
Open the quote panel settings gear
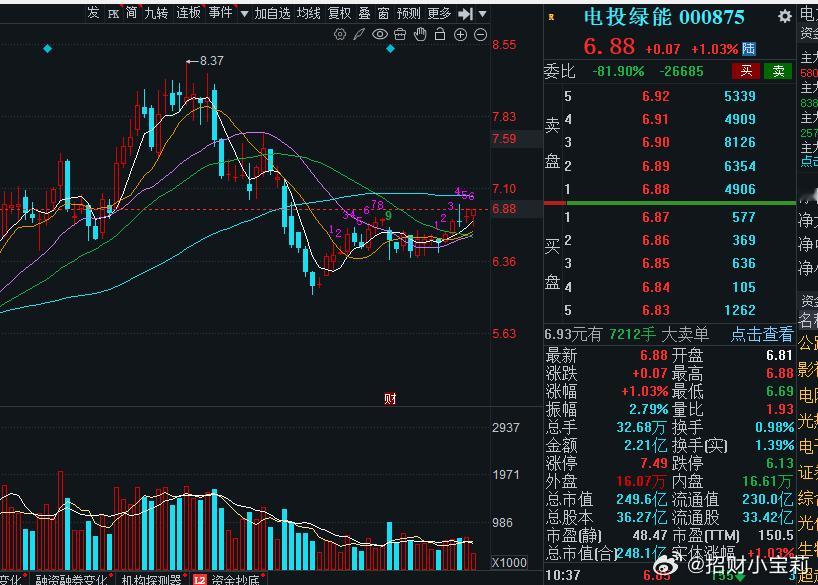[785, 16]
